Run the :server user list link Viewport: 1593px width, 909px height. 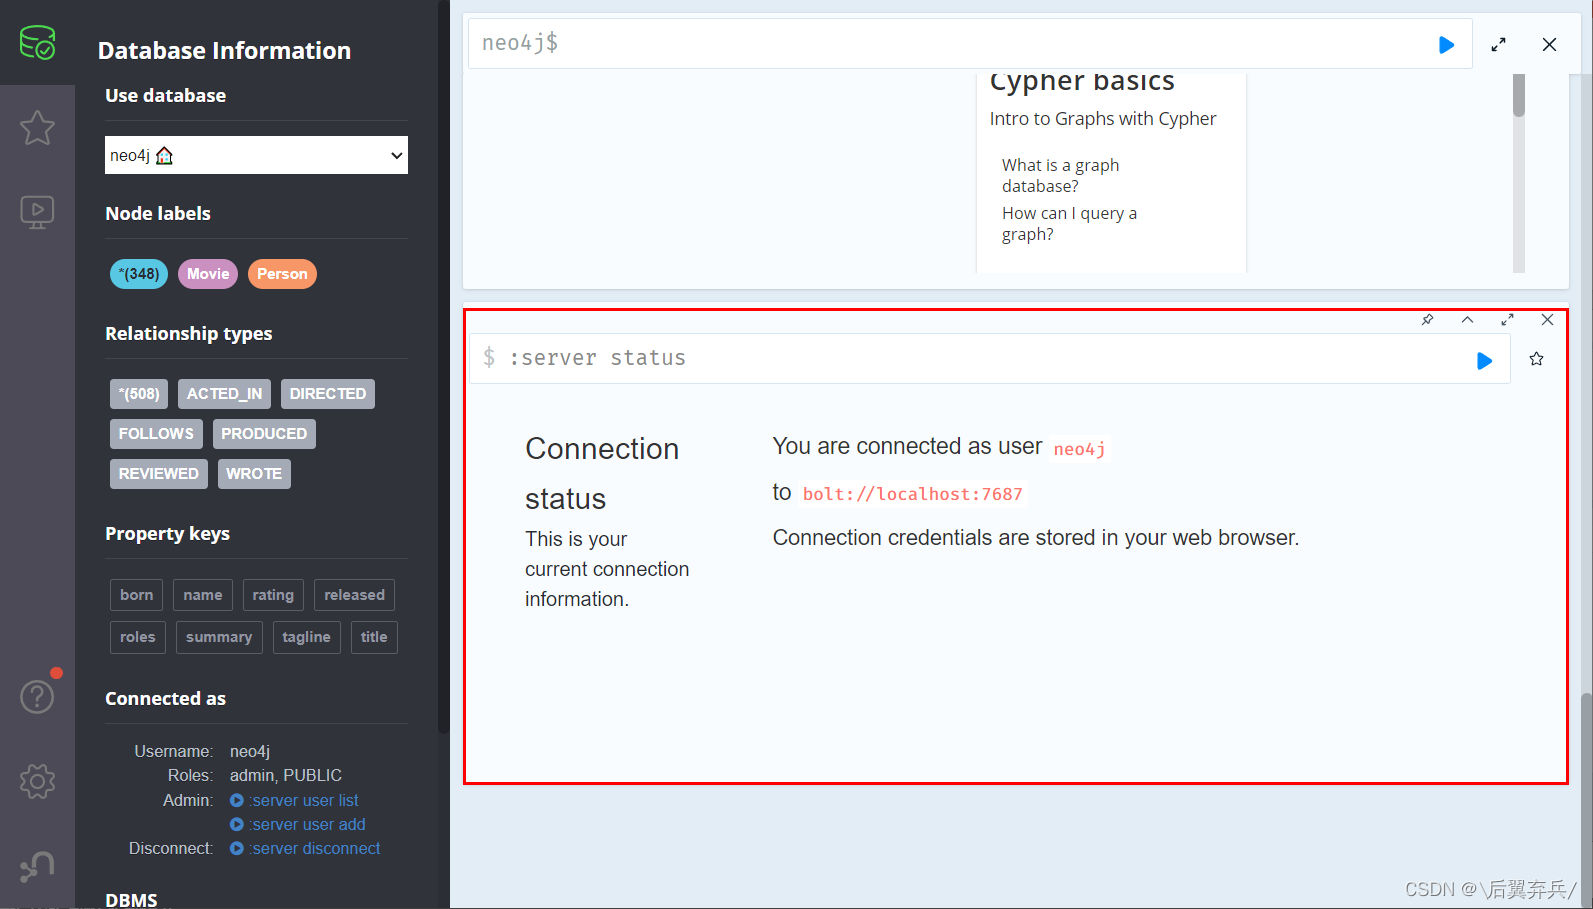coord(295,800)
